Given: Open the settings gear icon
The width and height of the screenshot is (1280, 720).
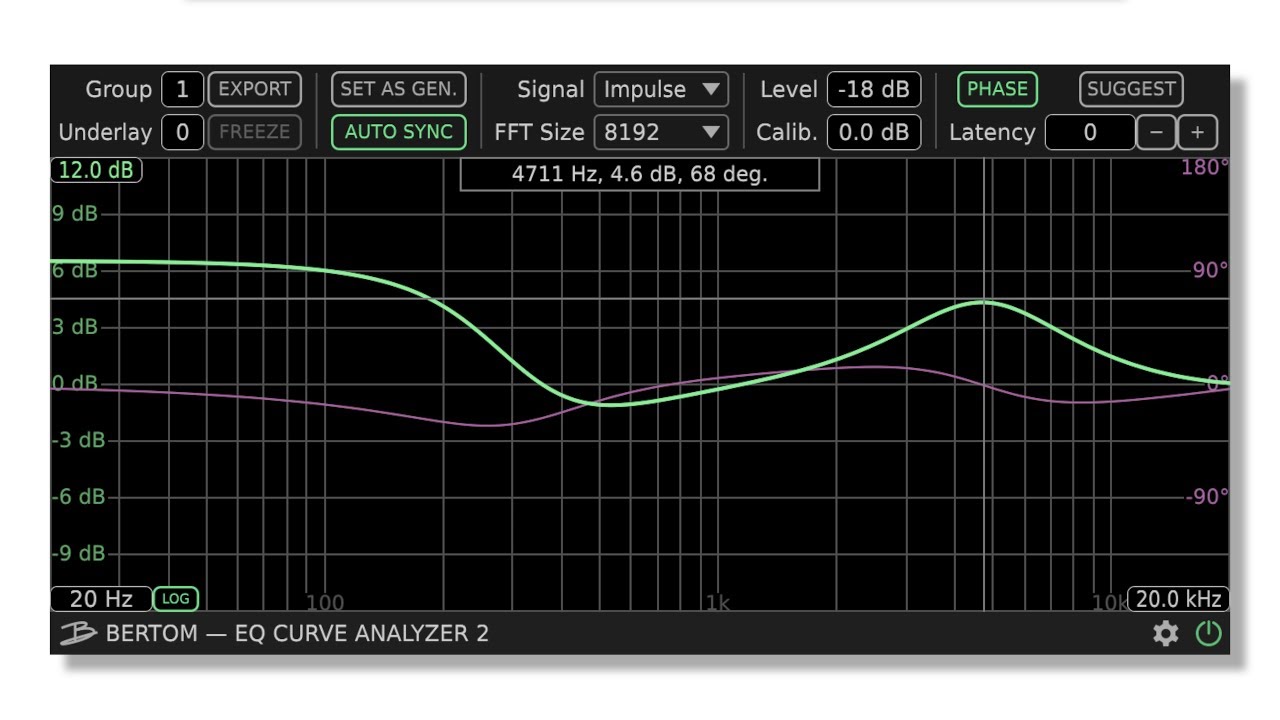Looking at the screenshot, I should point(1165,634).
